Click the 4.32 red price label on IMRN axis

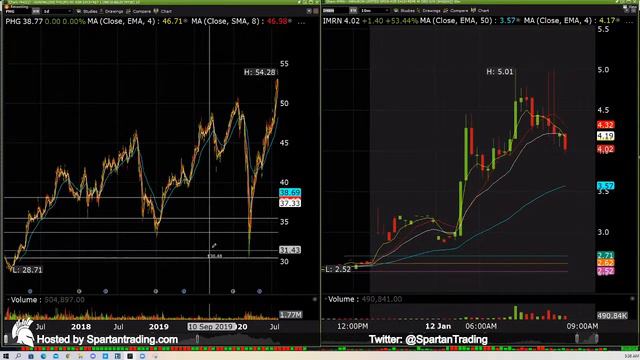click(x=605, y=125)
